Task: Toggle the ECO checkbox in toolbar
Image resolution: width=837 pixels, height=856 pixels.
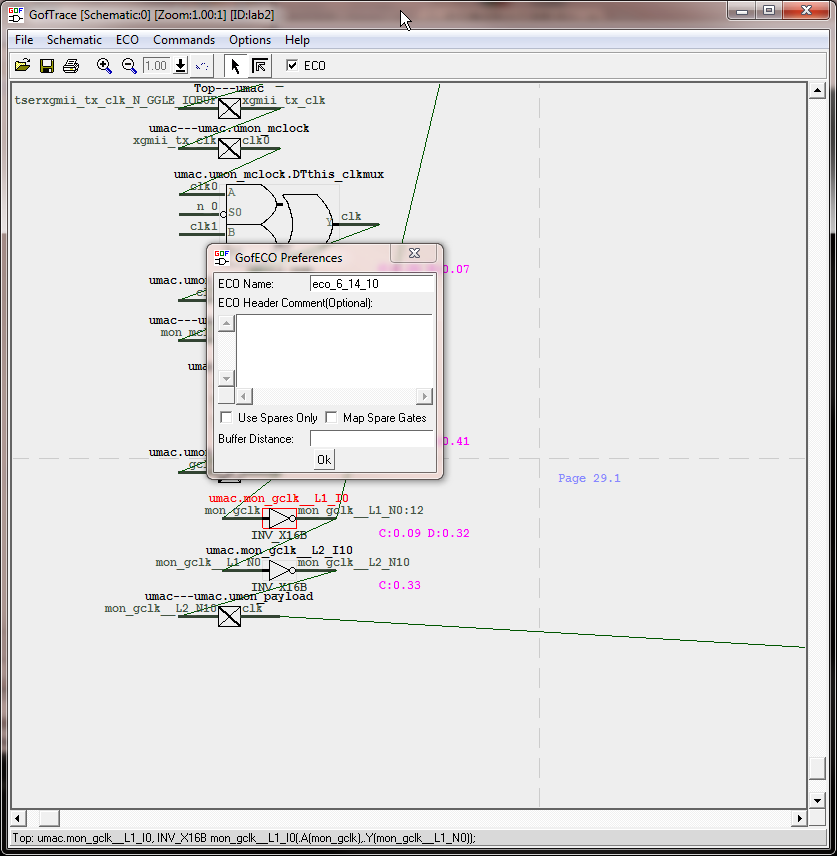Action: (292, 66)
